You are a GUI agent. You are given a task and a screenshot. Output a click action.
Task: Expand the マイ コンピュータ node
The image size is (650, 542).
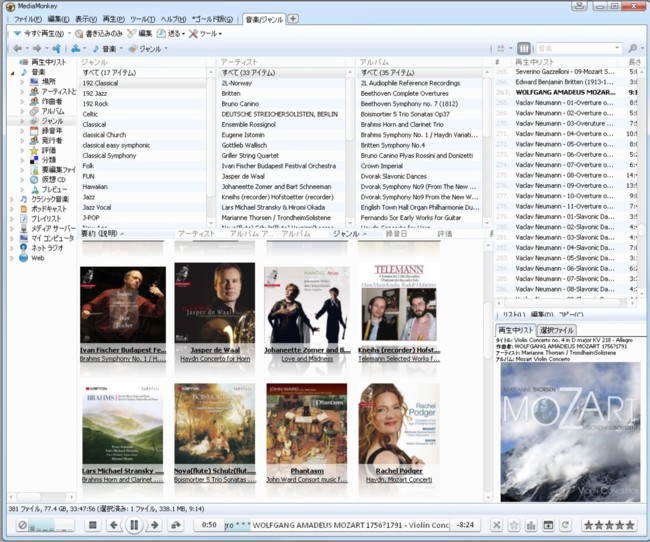click(12, 238)
